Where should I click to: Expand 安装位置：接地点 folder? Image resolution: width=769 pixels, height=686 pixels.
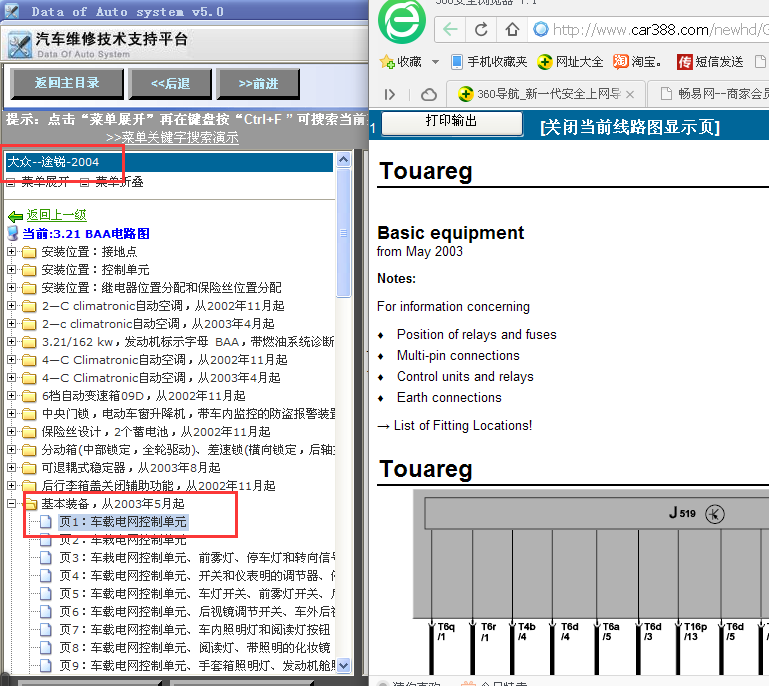pyautogui.click(x=11, y=252)
